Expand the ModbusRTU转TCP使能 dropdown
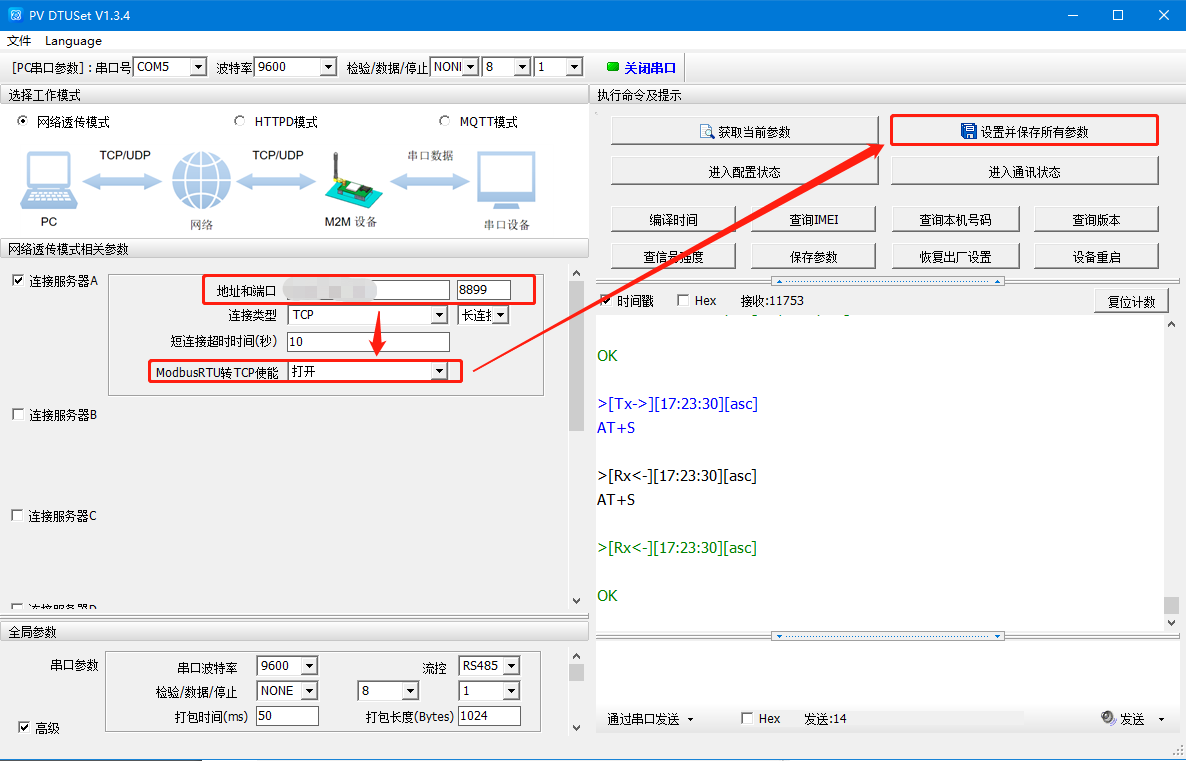This screenshot has height=761, width=1186. point(438,372)
